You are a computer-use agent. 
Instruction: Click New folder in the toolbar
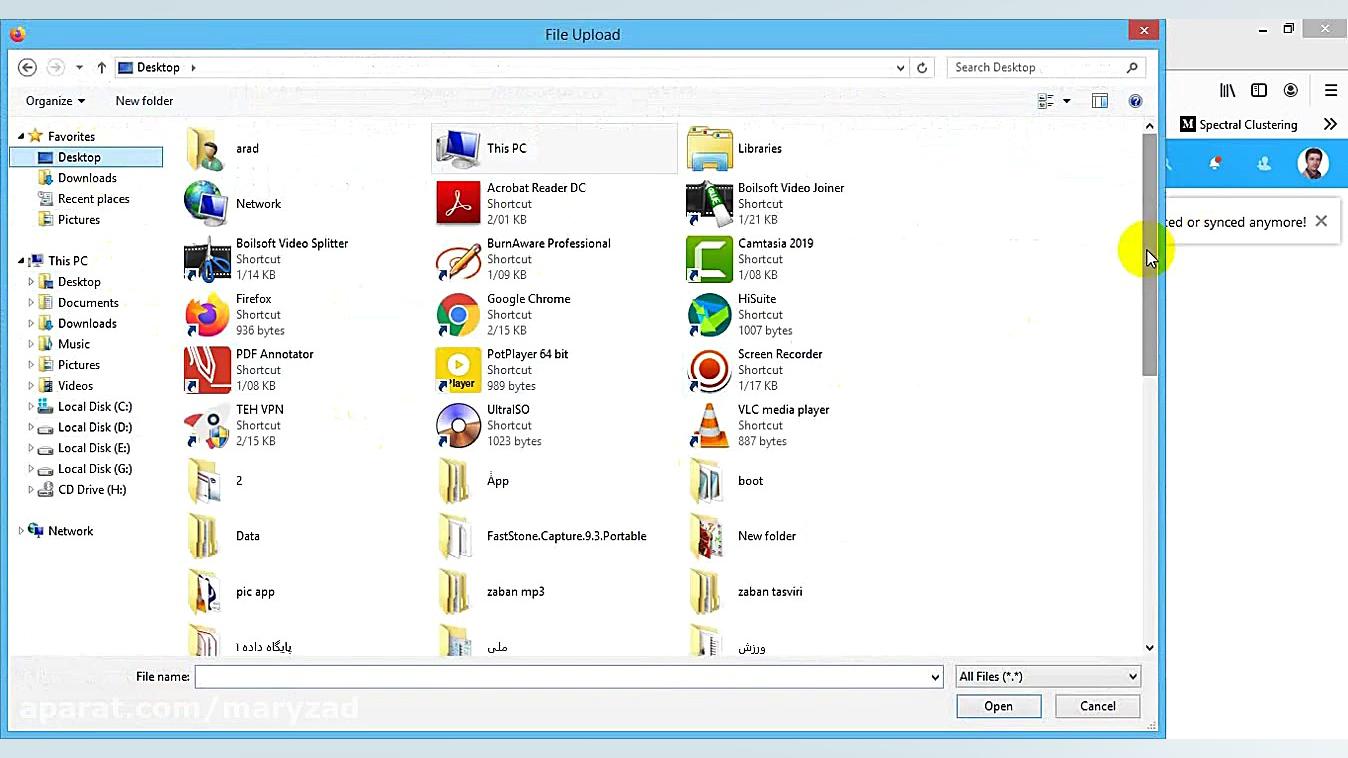pos(144,101)
